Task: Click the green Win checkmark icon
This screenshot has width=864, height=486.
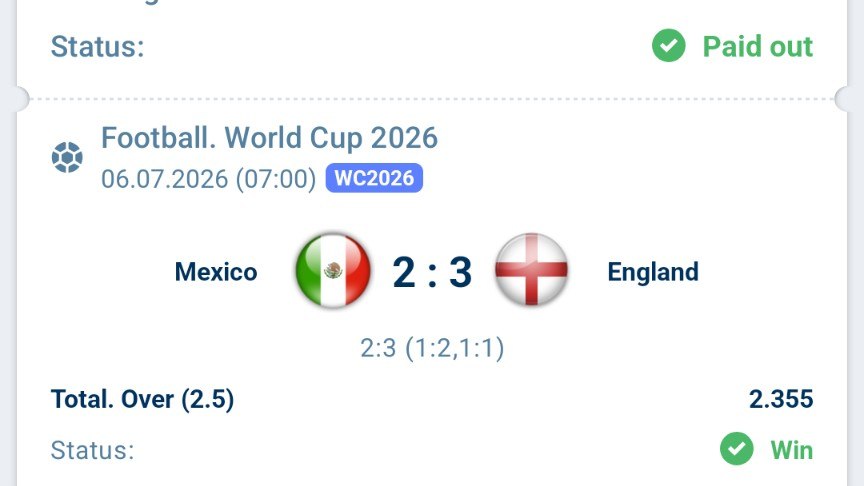Action: click(x=736, y=449)
